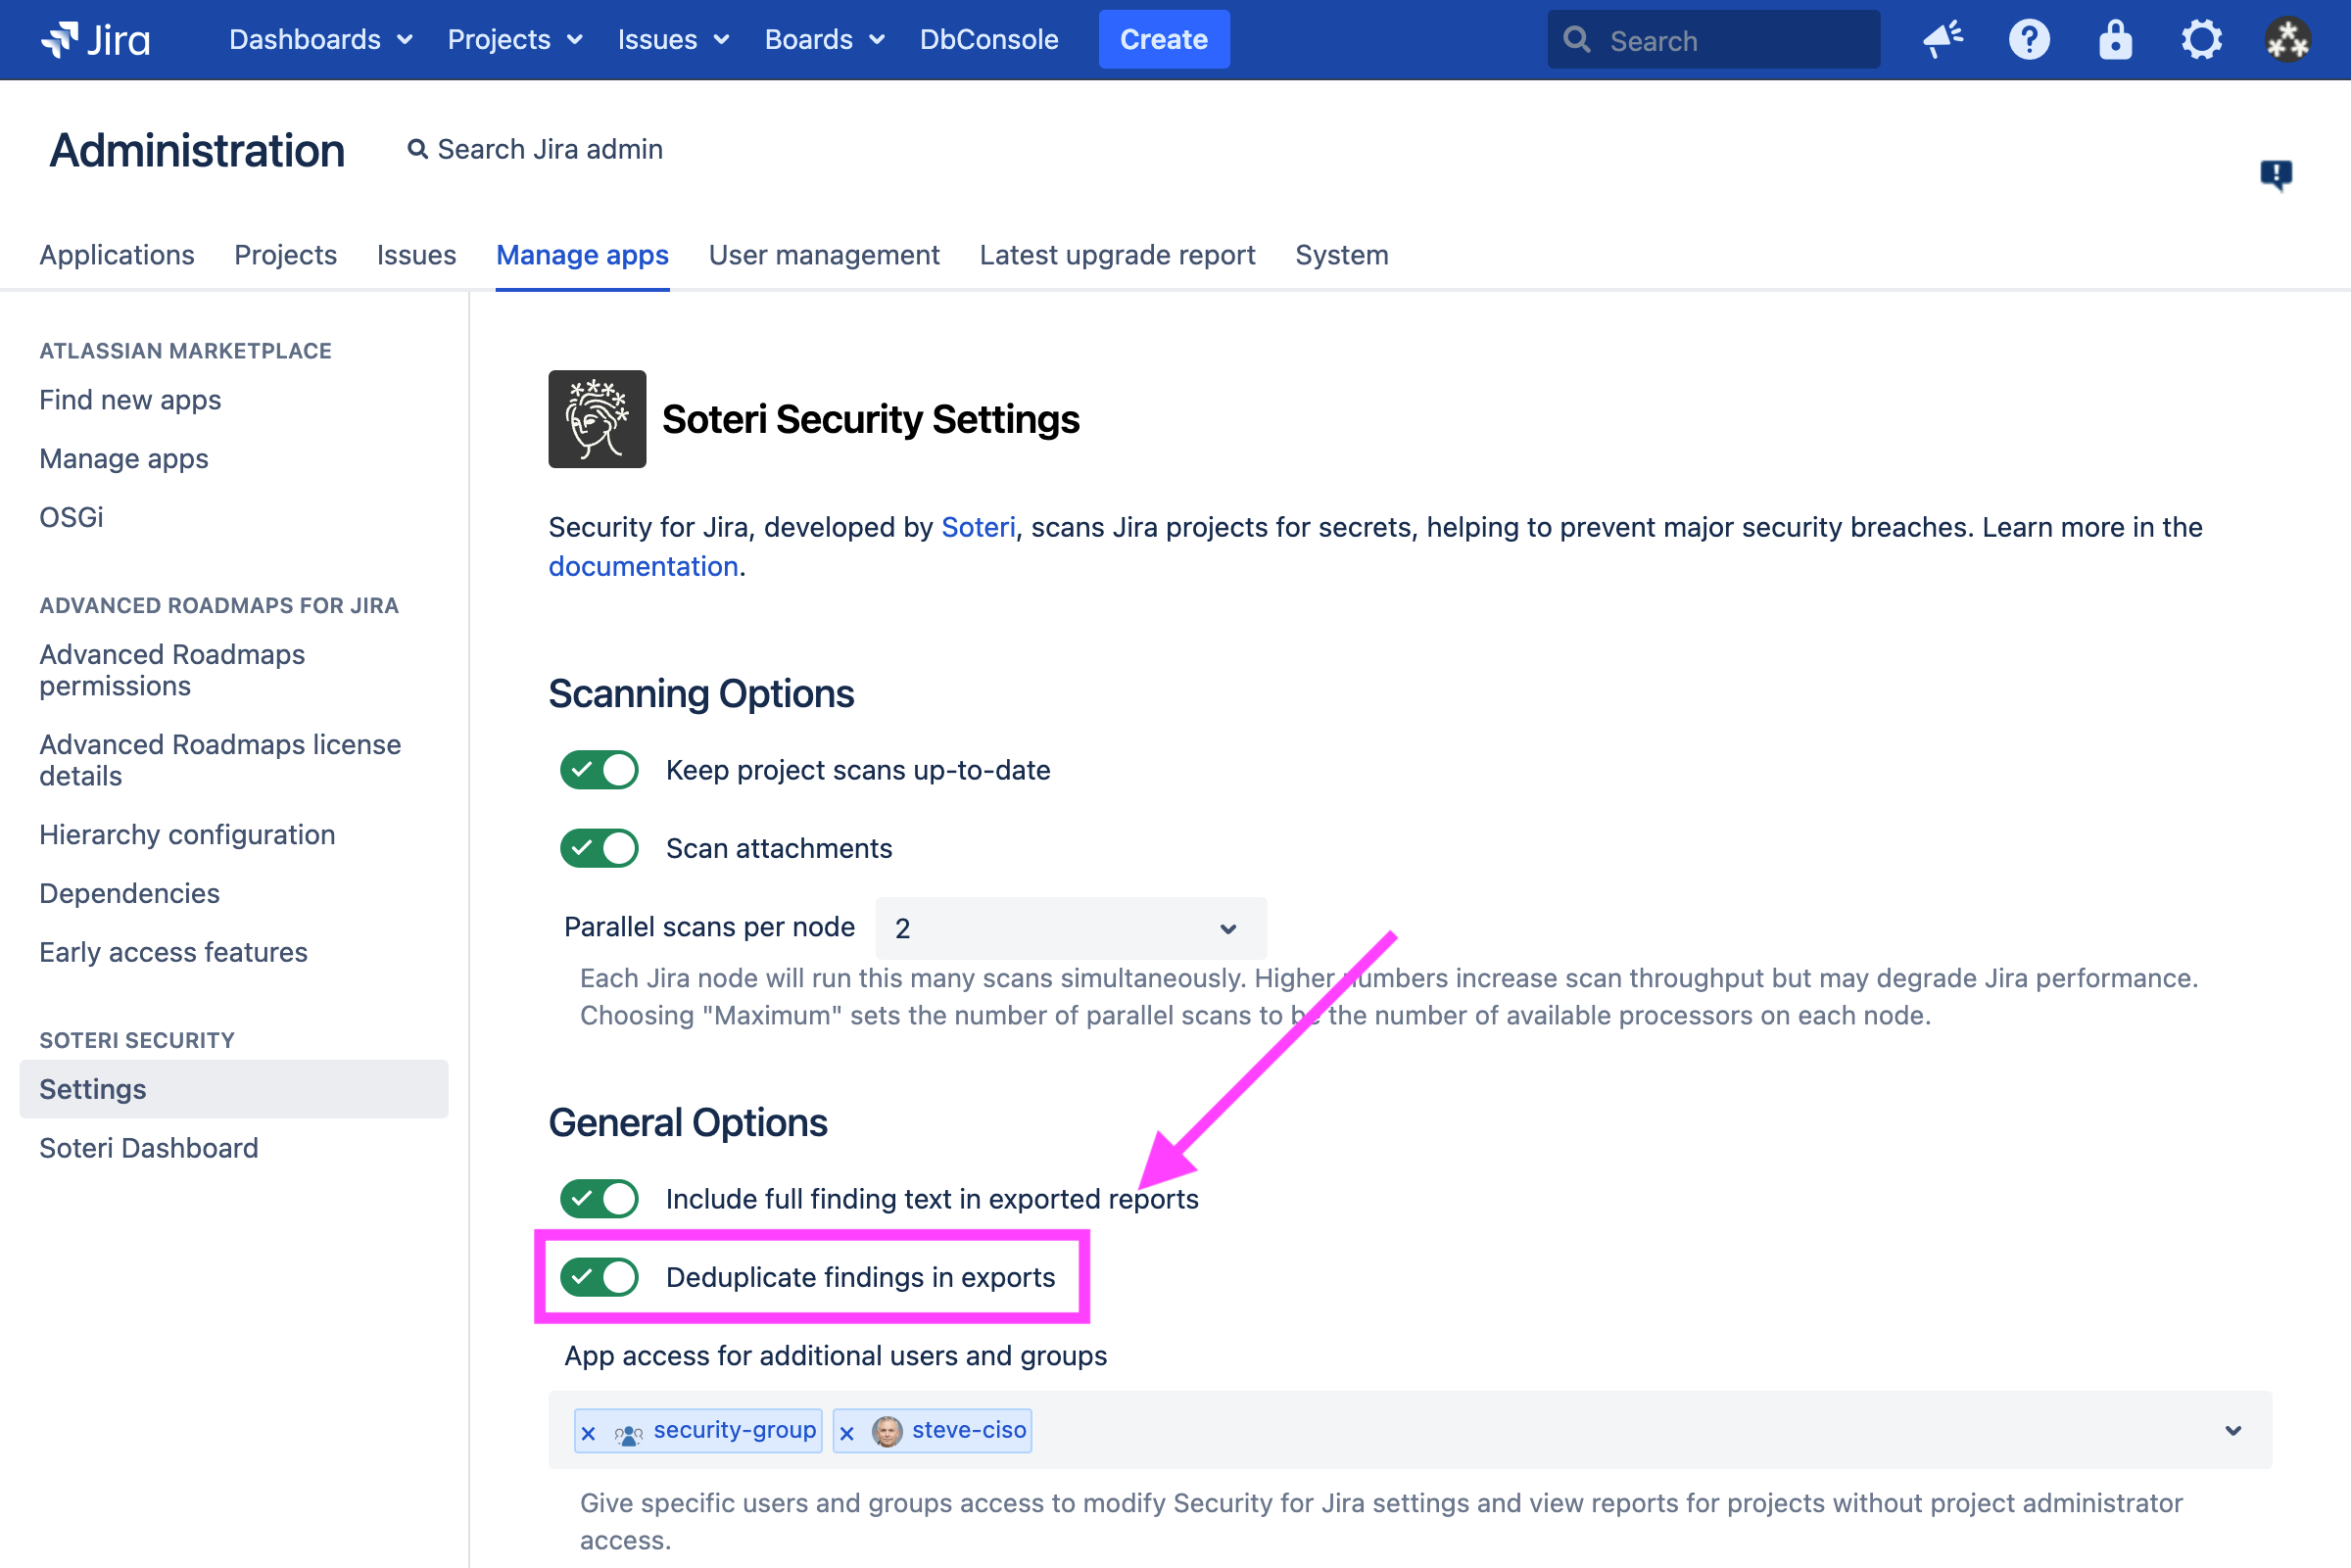Click the Search Jira admin input field
2351x1568 pixels.
coord(553,149)
